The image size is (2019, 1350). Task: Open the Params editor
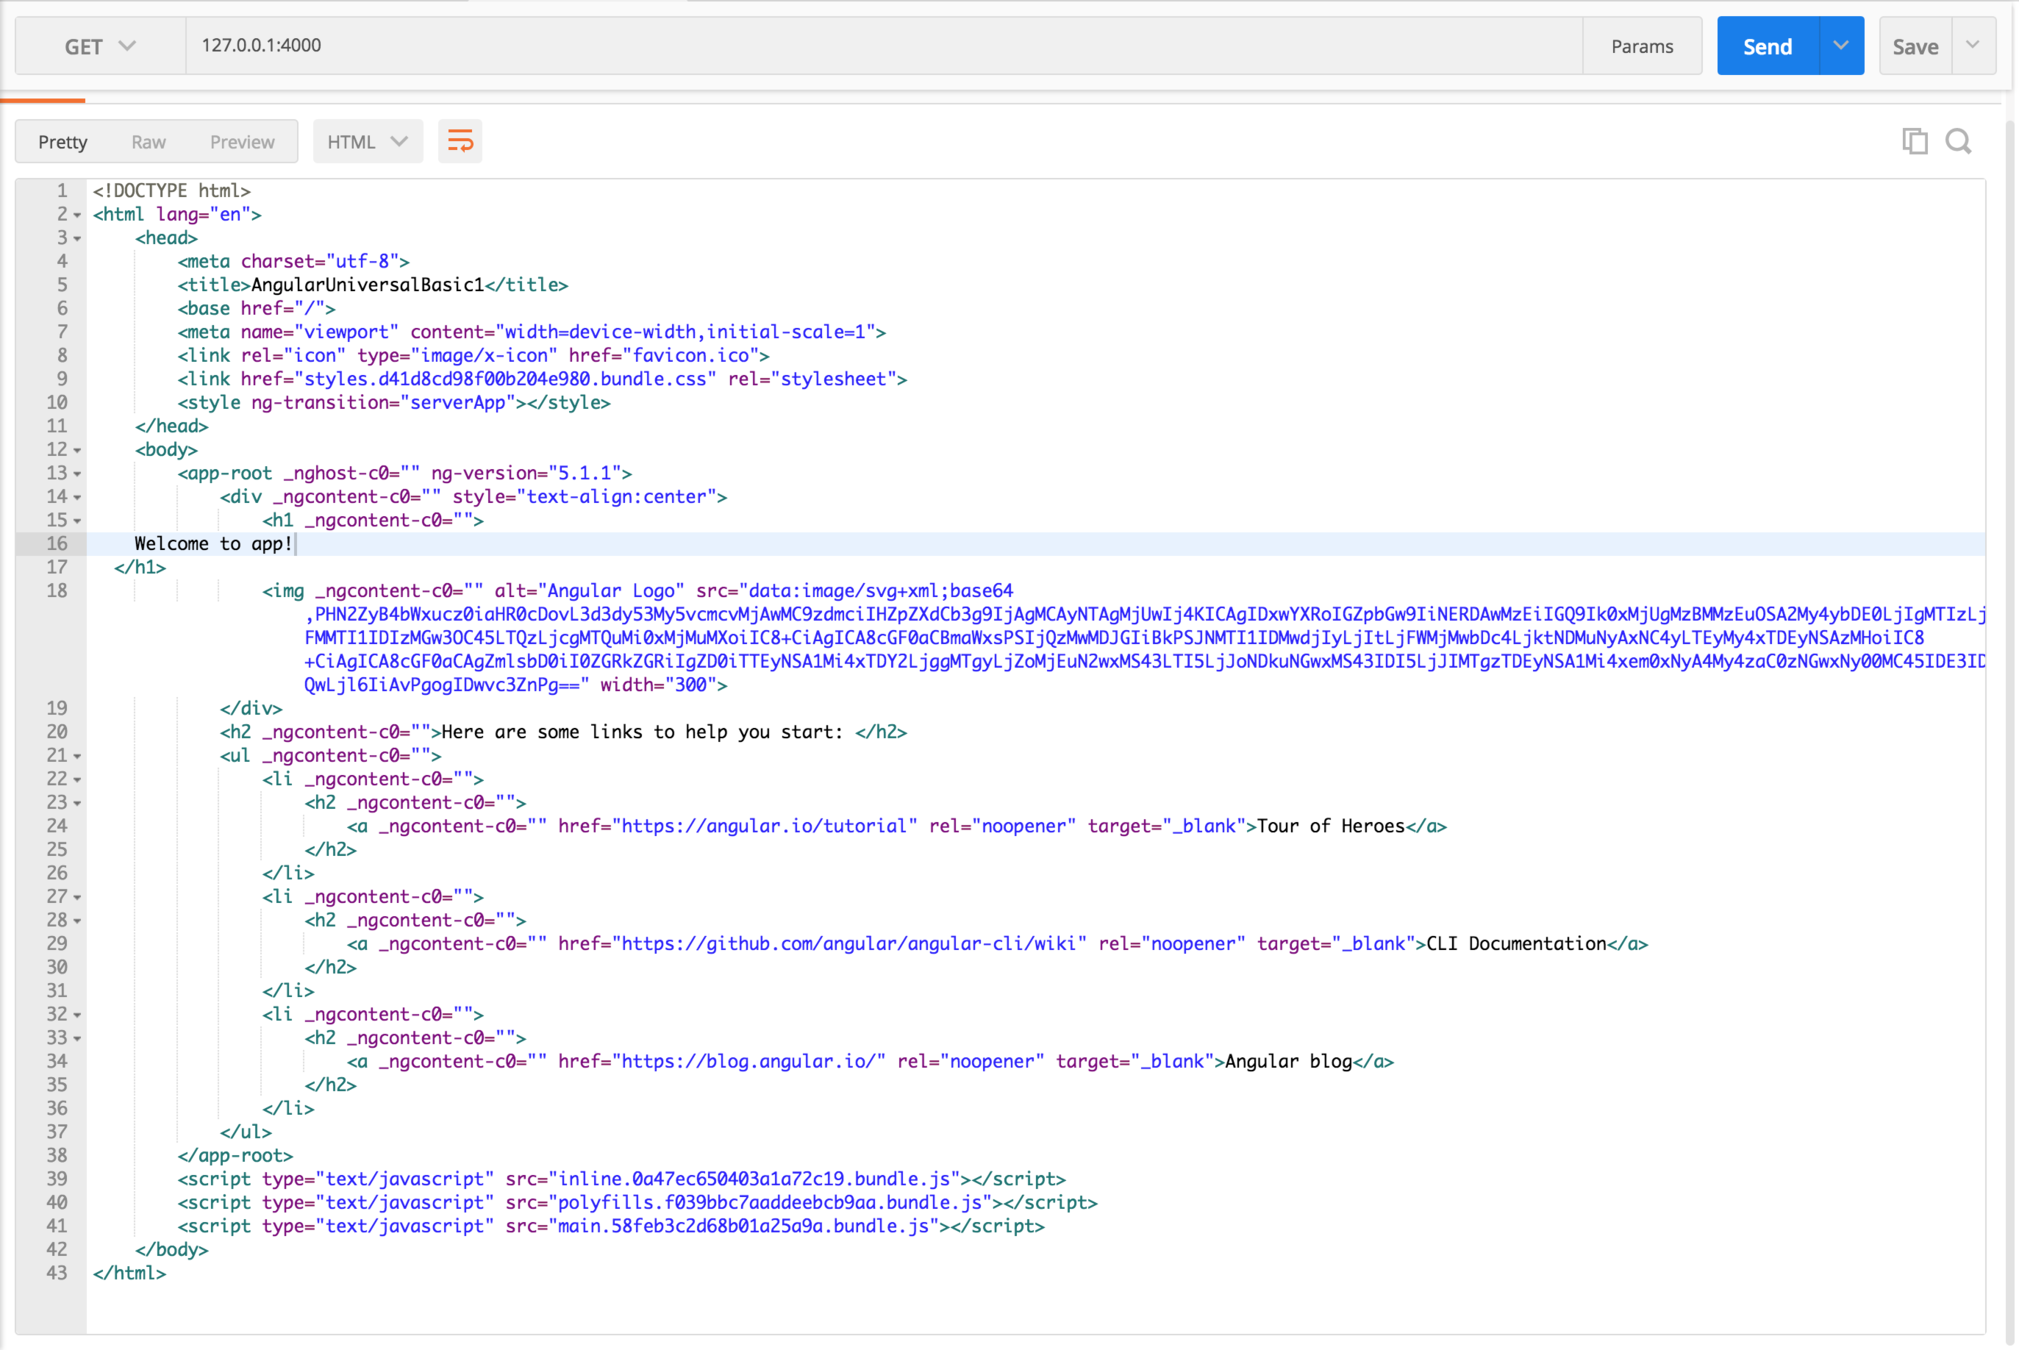(x=1641, y=46)
